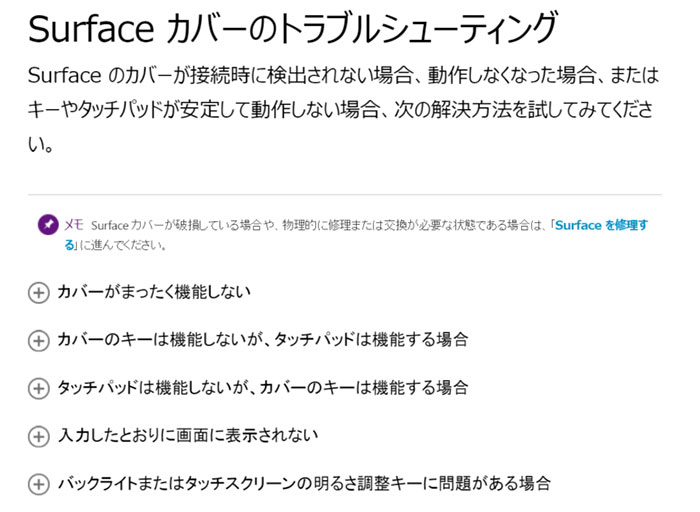Viewport: 700px width, 512px height.
Task: Click heading text 'カバーがまったく機能しない'
Action: [154, 292]
